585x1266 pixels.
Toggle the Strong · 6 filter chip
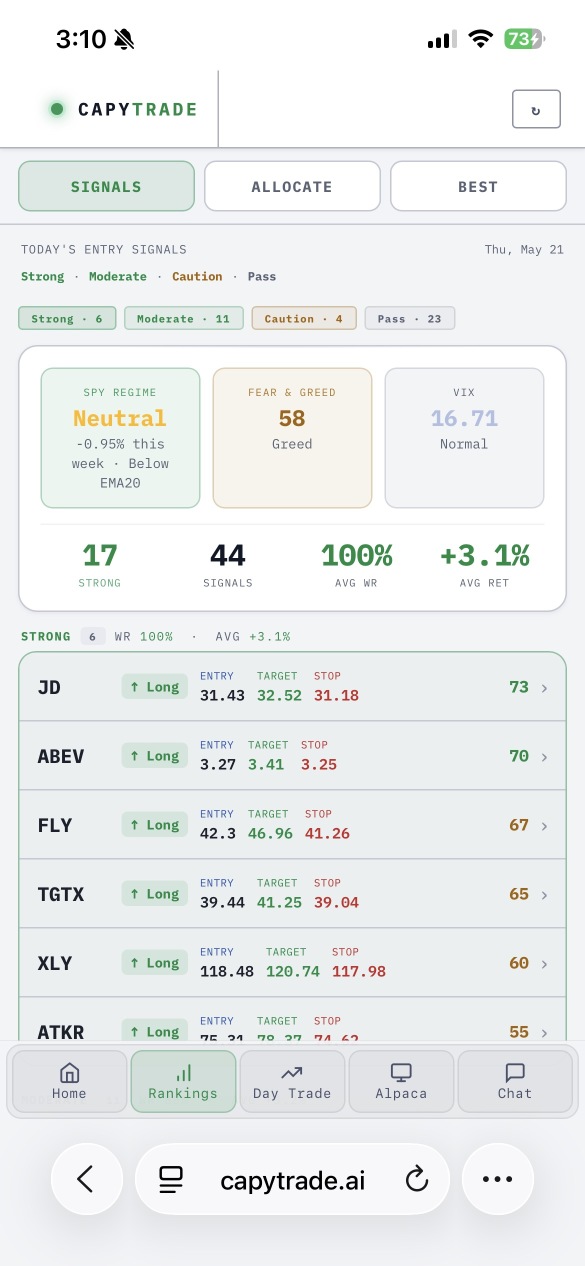(67, 319)
